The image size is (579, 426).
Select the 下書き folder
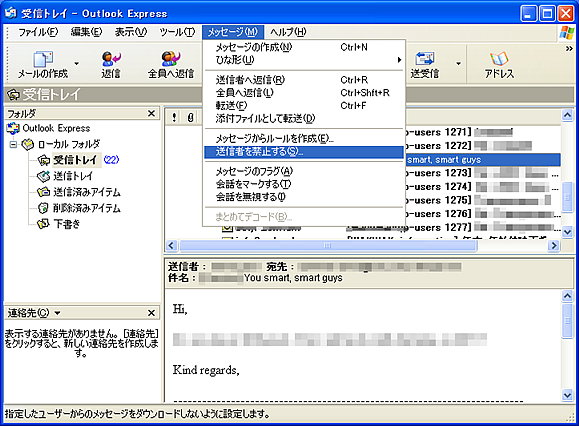(67, 224)
